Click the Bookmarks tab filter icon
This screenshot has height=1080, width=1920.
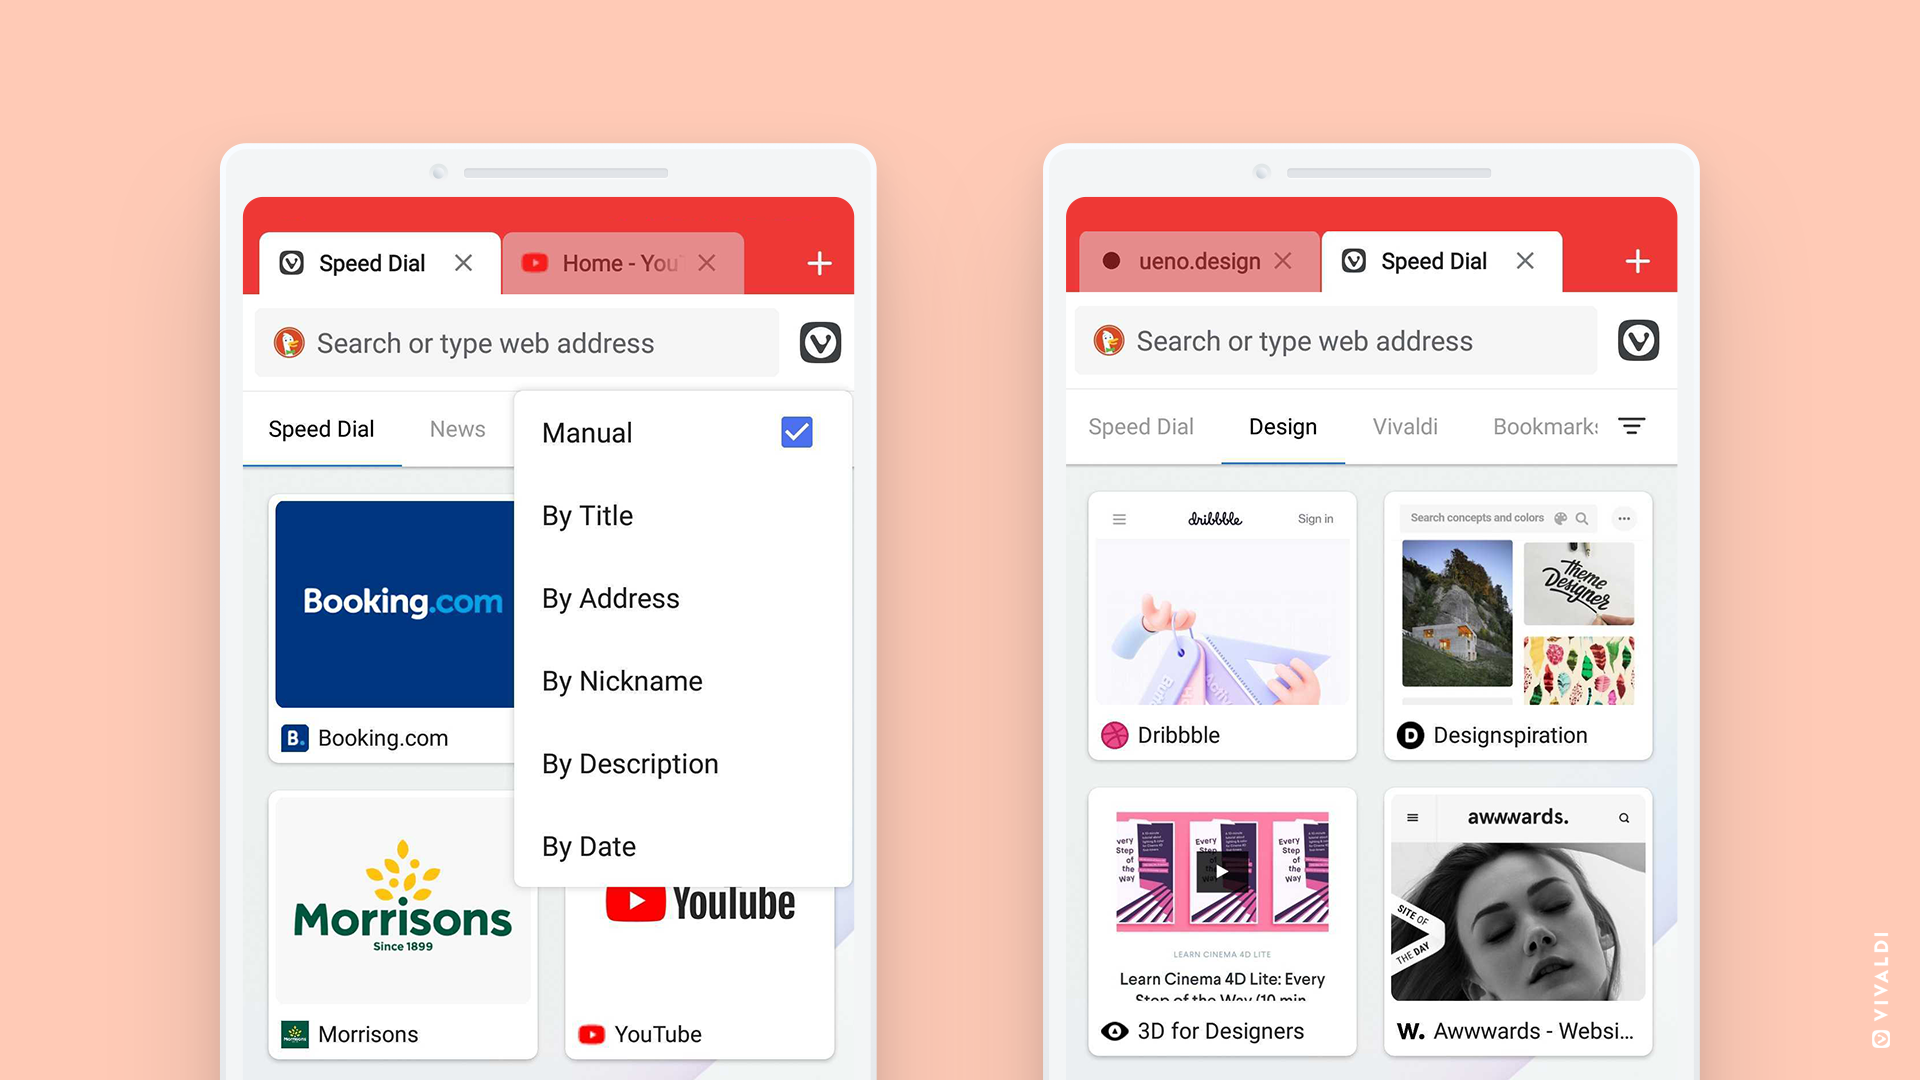[1633, 426]
